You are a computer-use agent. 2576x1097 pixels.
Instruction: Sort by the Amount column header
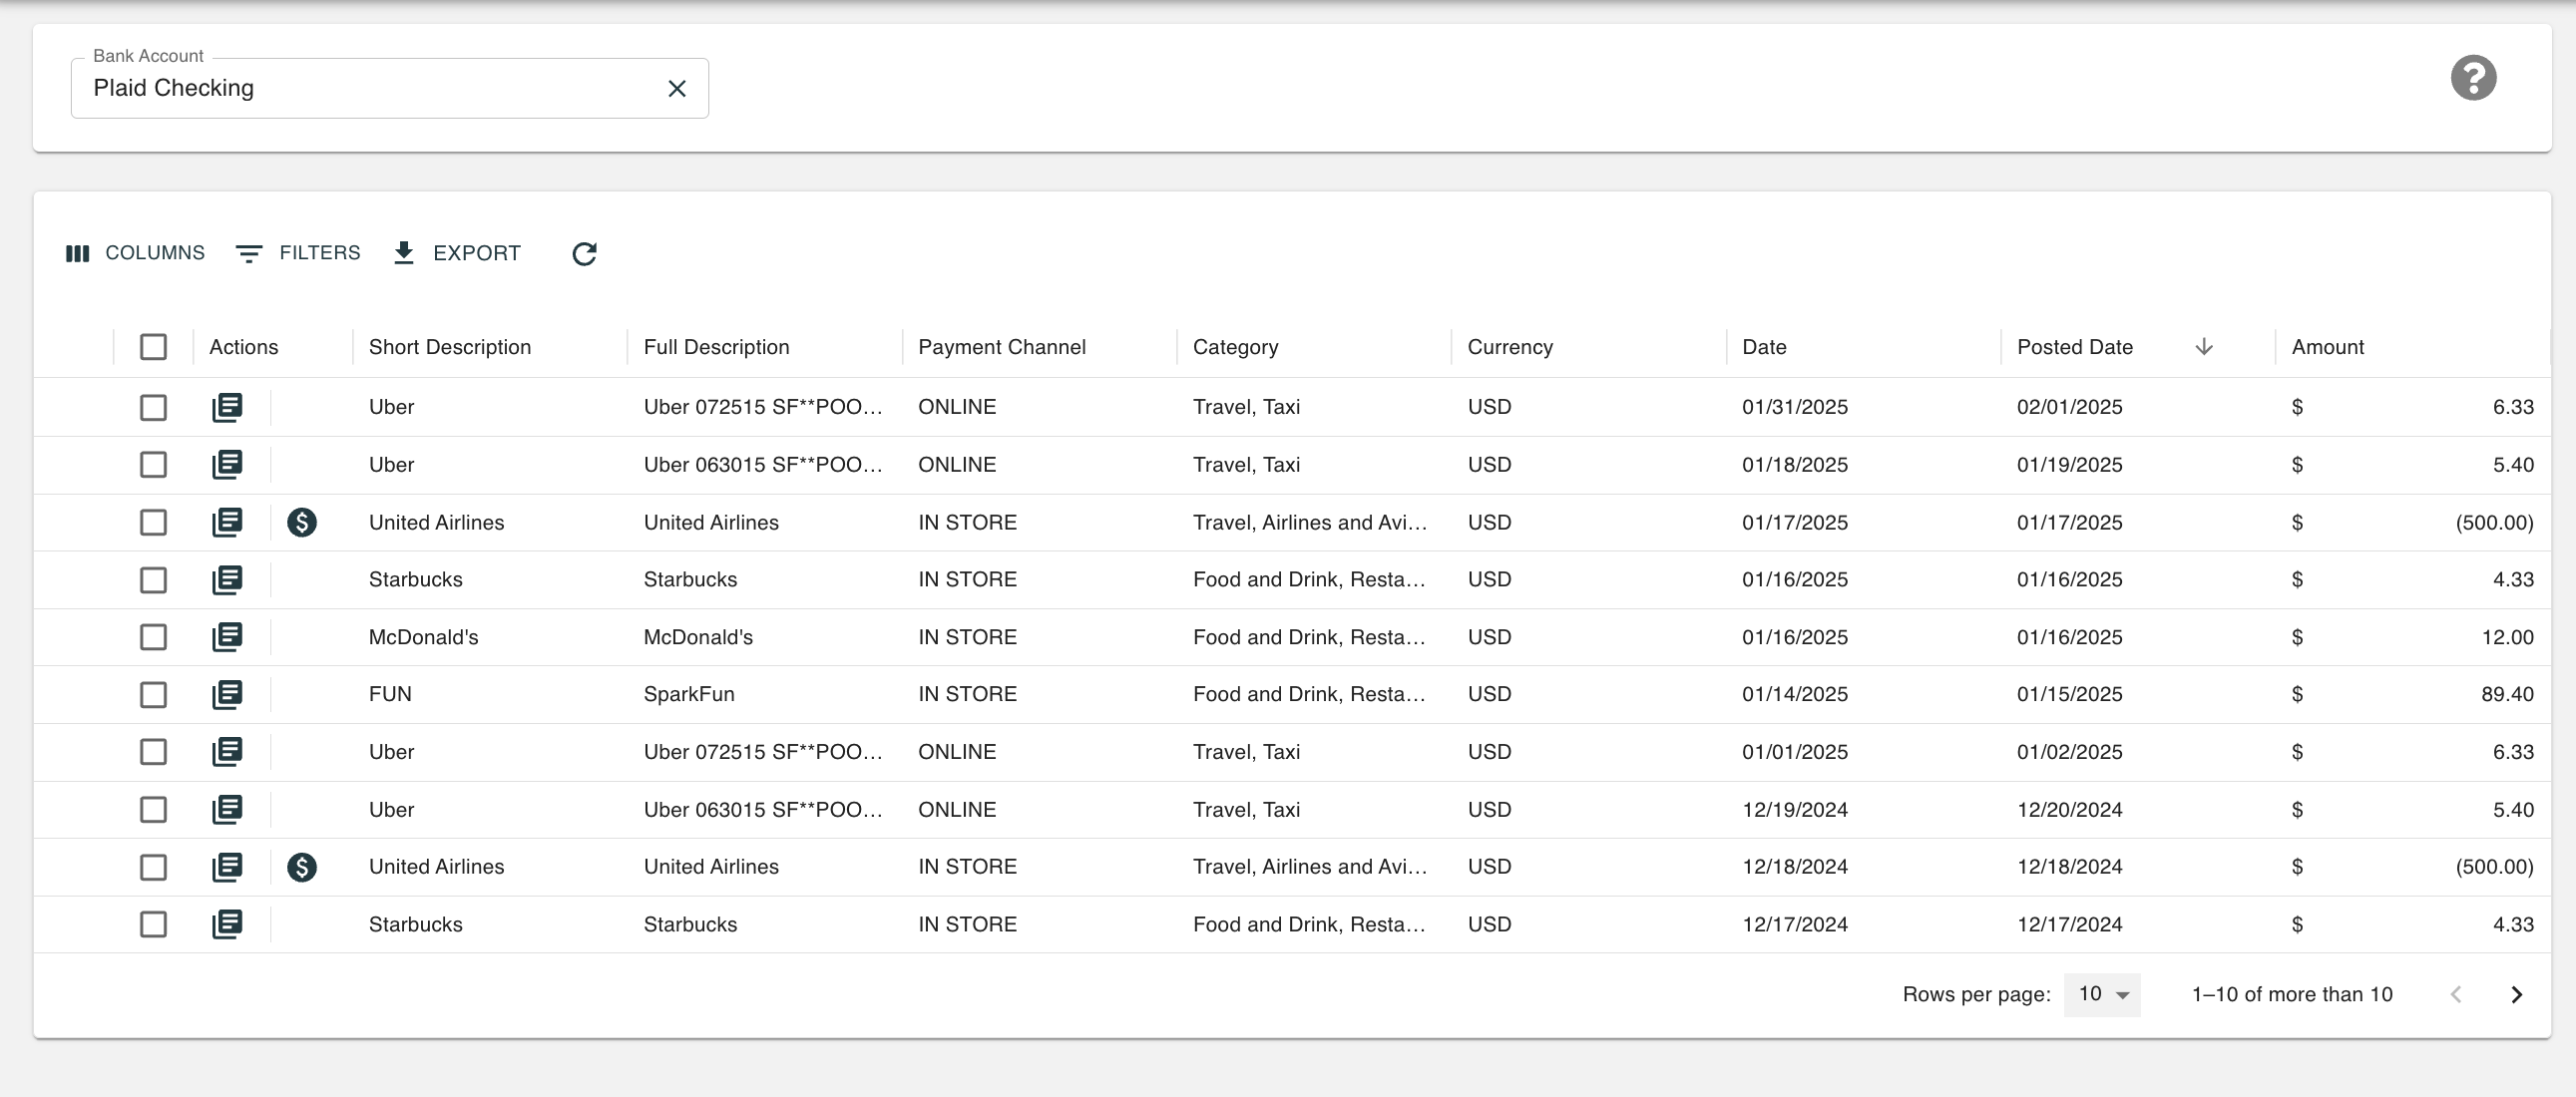click(2328, 347)
